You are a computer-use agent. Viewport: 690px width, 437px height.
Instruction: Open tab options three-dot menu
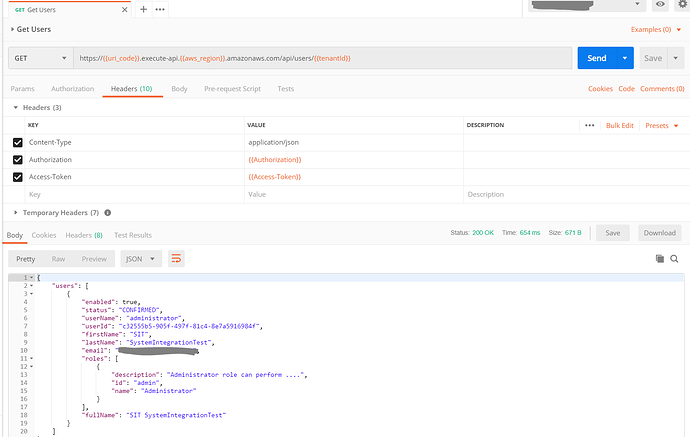[x=160, y=9]
